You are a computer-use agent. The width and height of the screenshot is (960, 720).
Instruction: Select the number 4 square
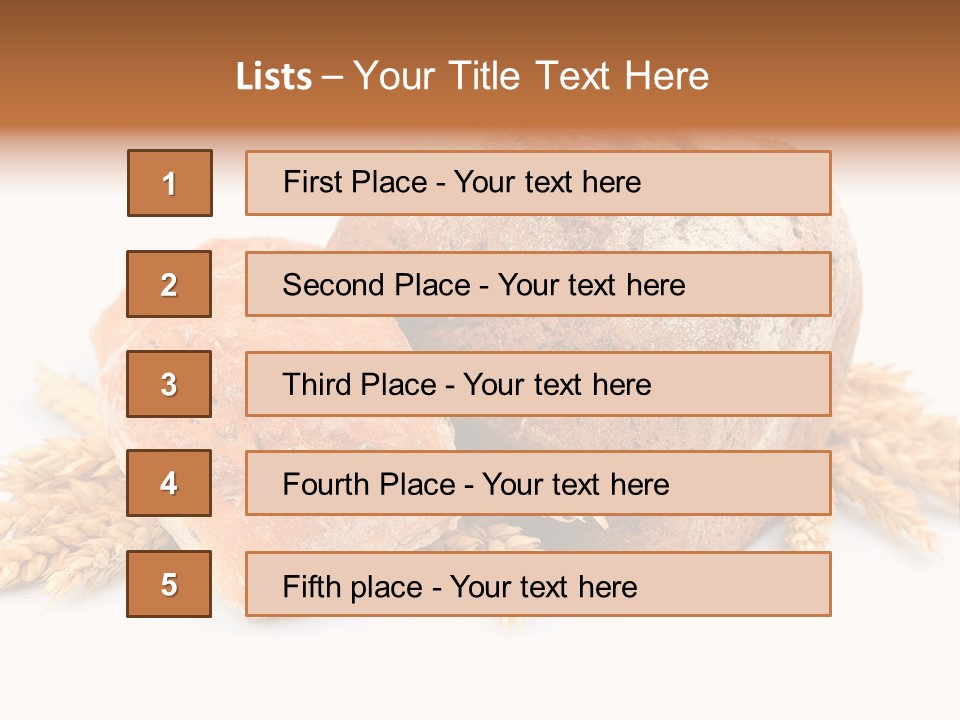(169, 483)
